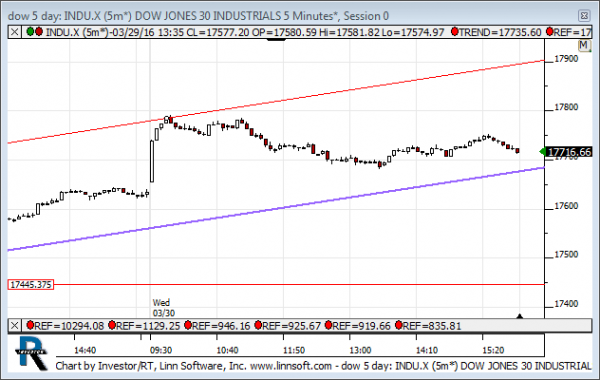Select the 17445.375 reference line label
The image size is (600, 380).
[31, 285]
